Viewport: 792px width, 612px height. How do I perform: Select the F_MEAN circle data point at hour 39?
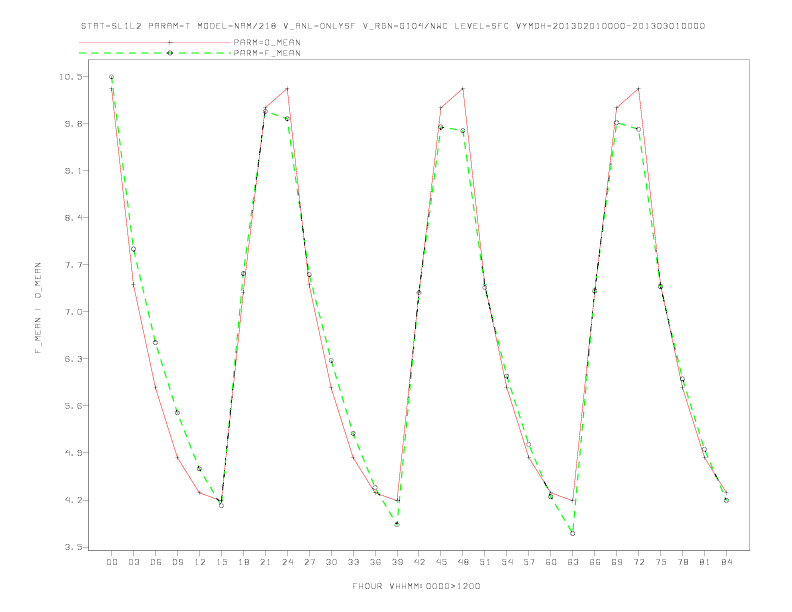(x=397, y=525)
